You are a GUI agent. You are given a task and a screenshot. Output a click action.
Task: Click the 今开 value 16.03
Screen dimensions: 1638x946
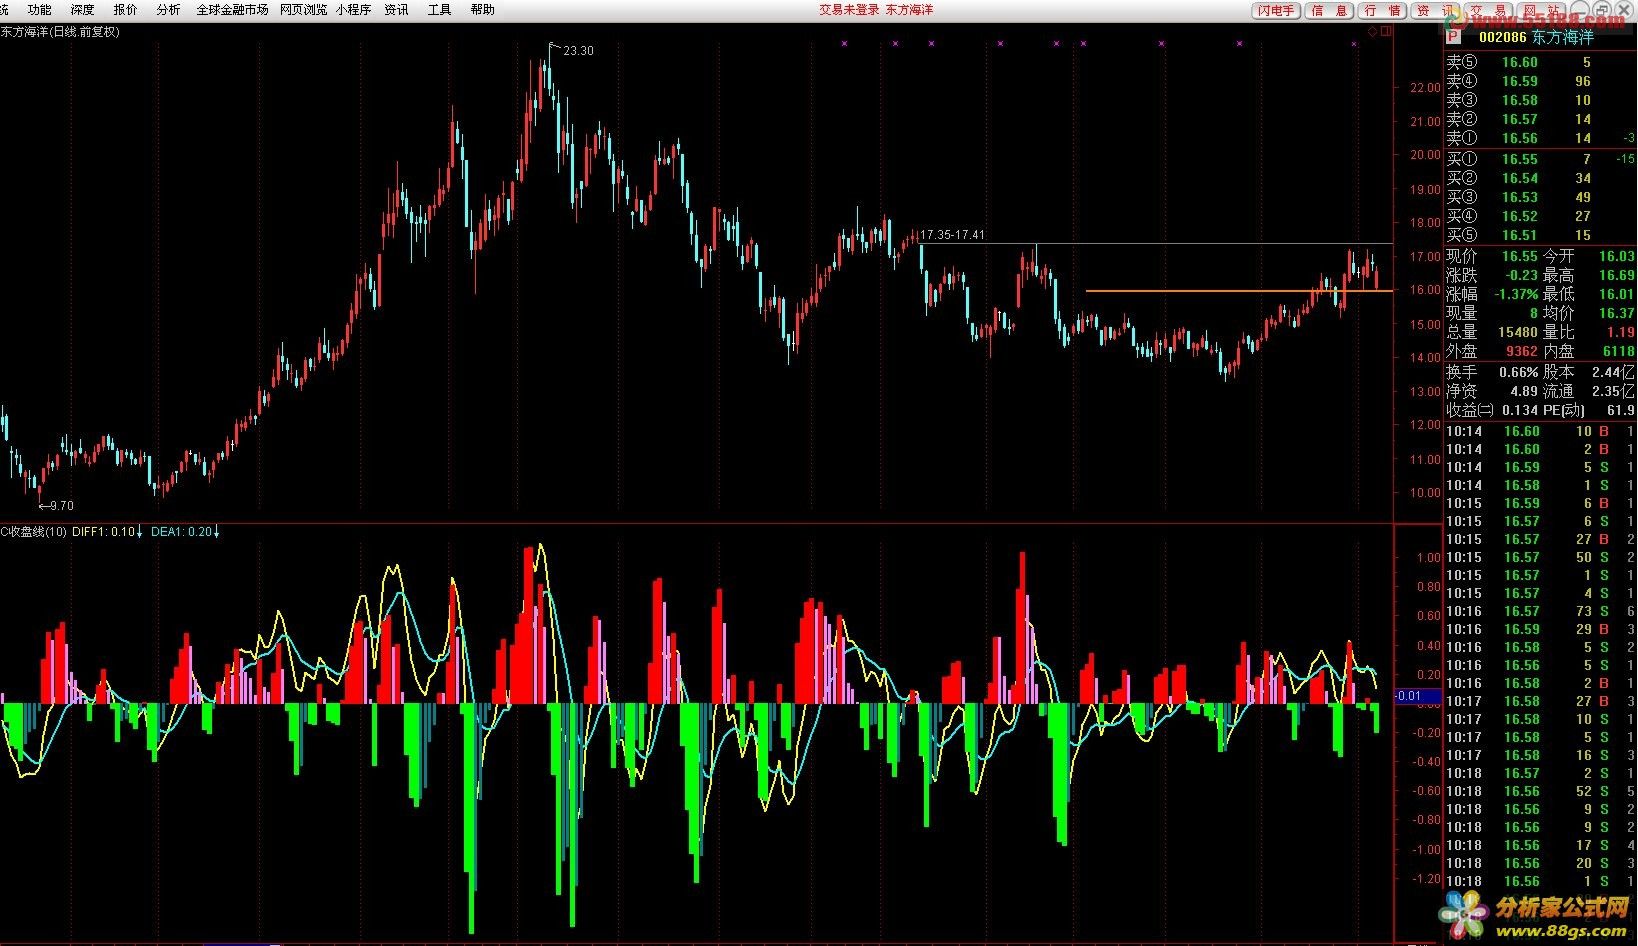(x=1617, y=256)
